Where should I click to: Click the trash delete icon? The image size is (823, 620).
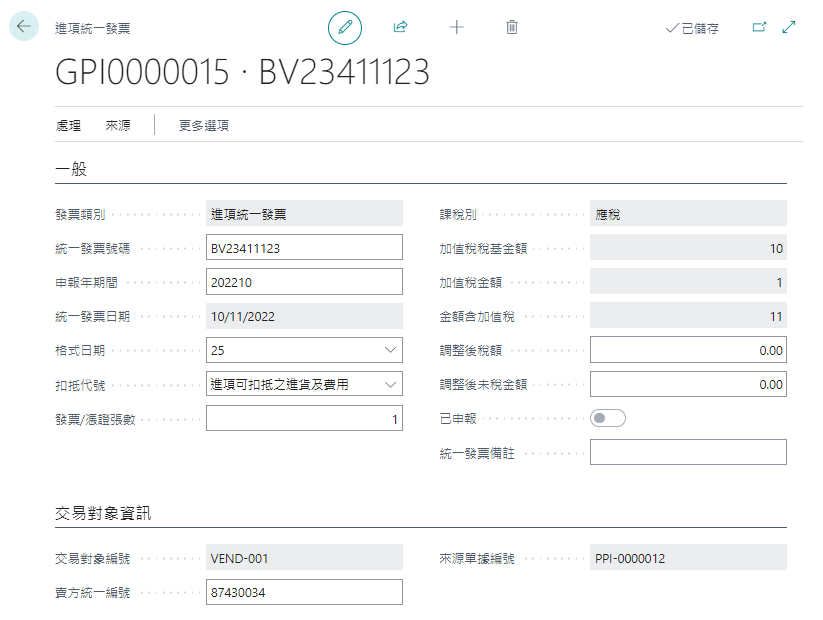pyautogui.click(x=512, y=27)
